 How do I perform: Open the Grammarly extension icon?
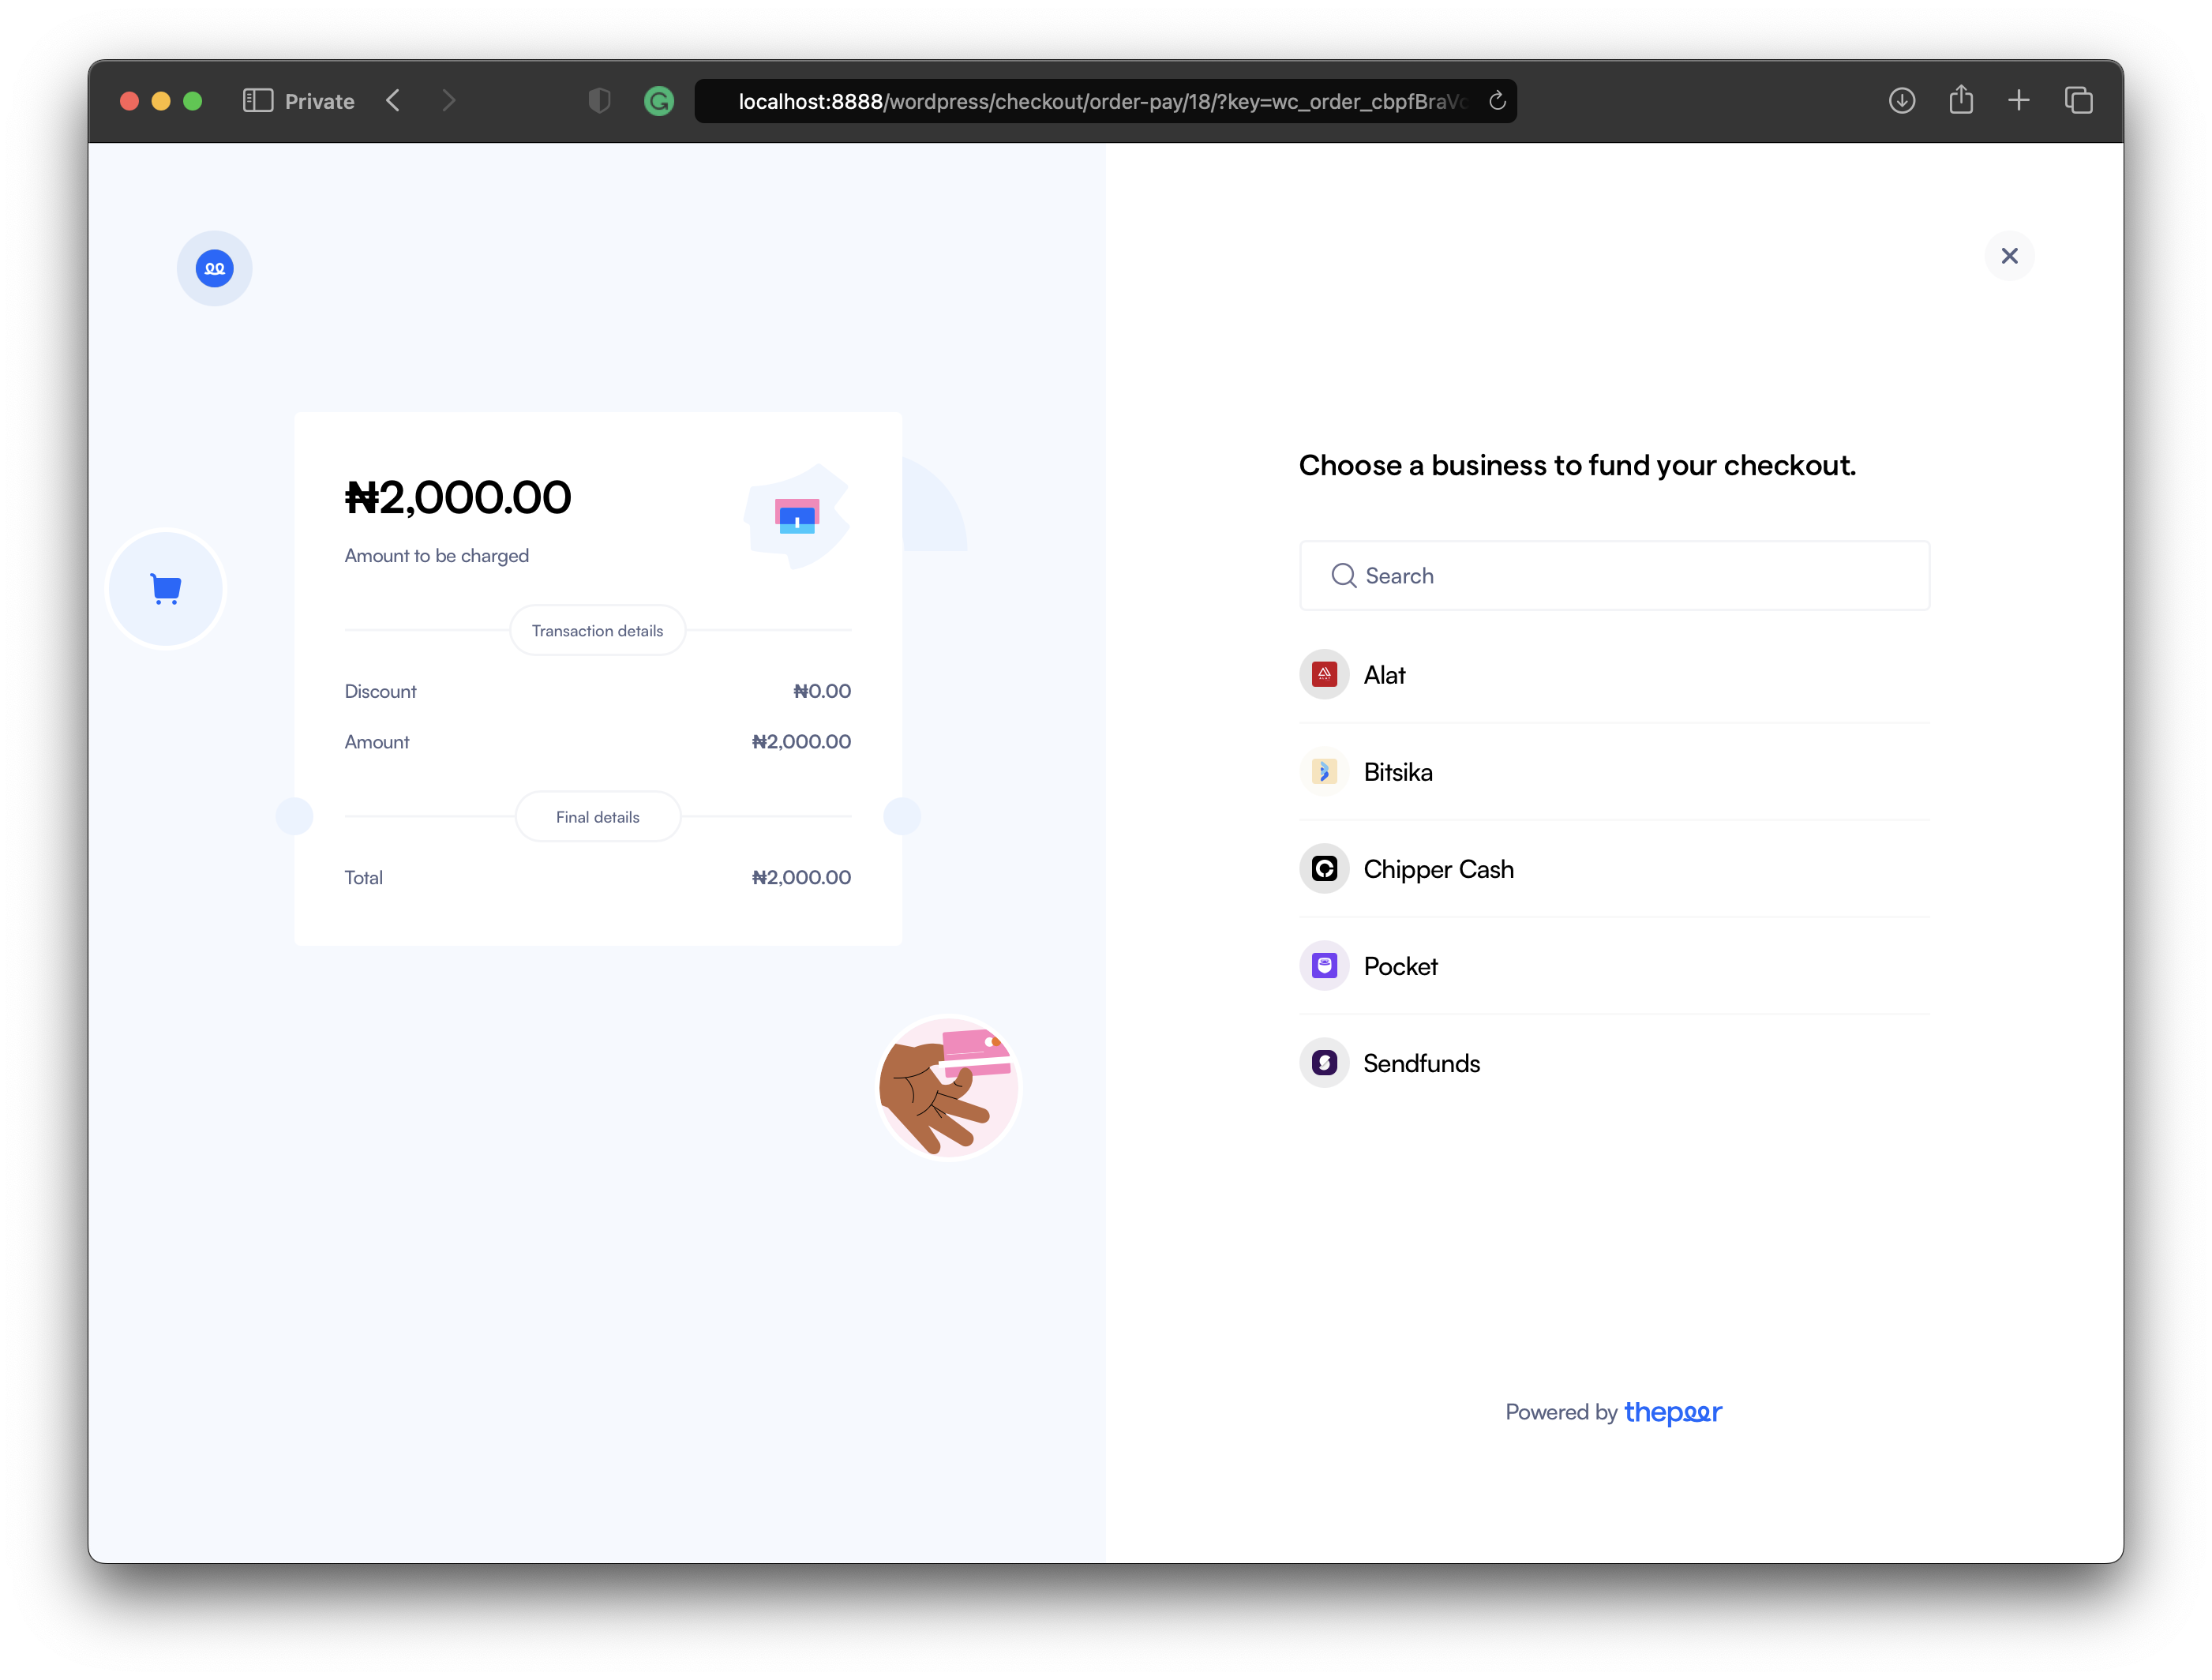(658, 101)
